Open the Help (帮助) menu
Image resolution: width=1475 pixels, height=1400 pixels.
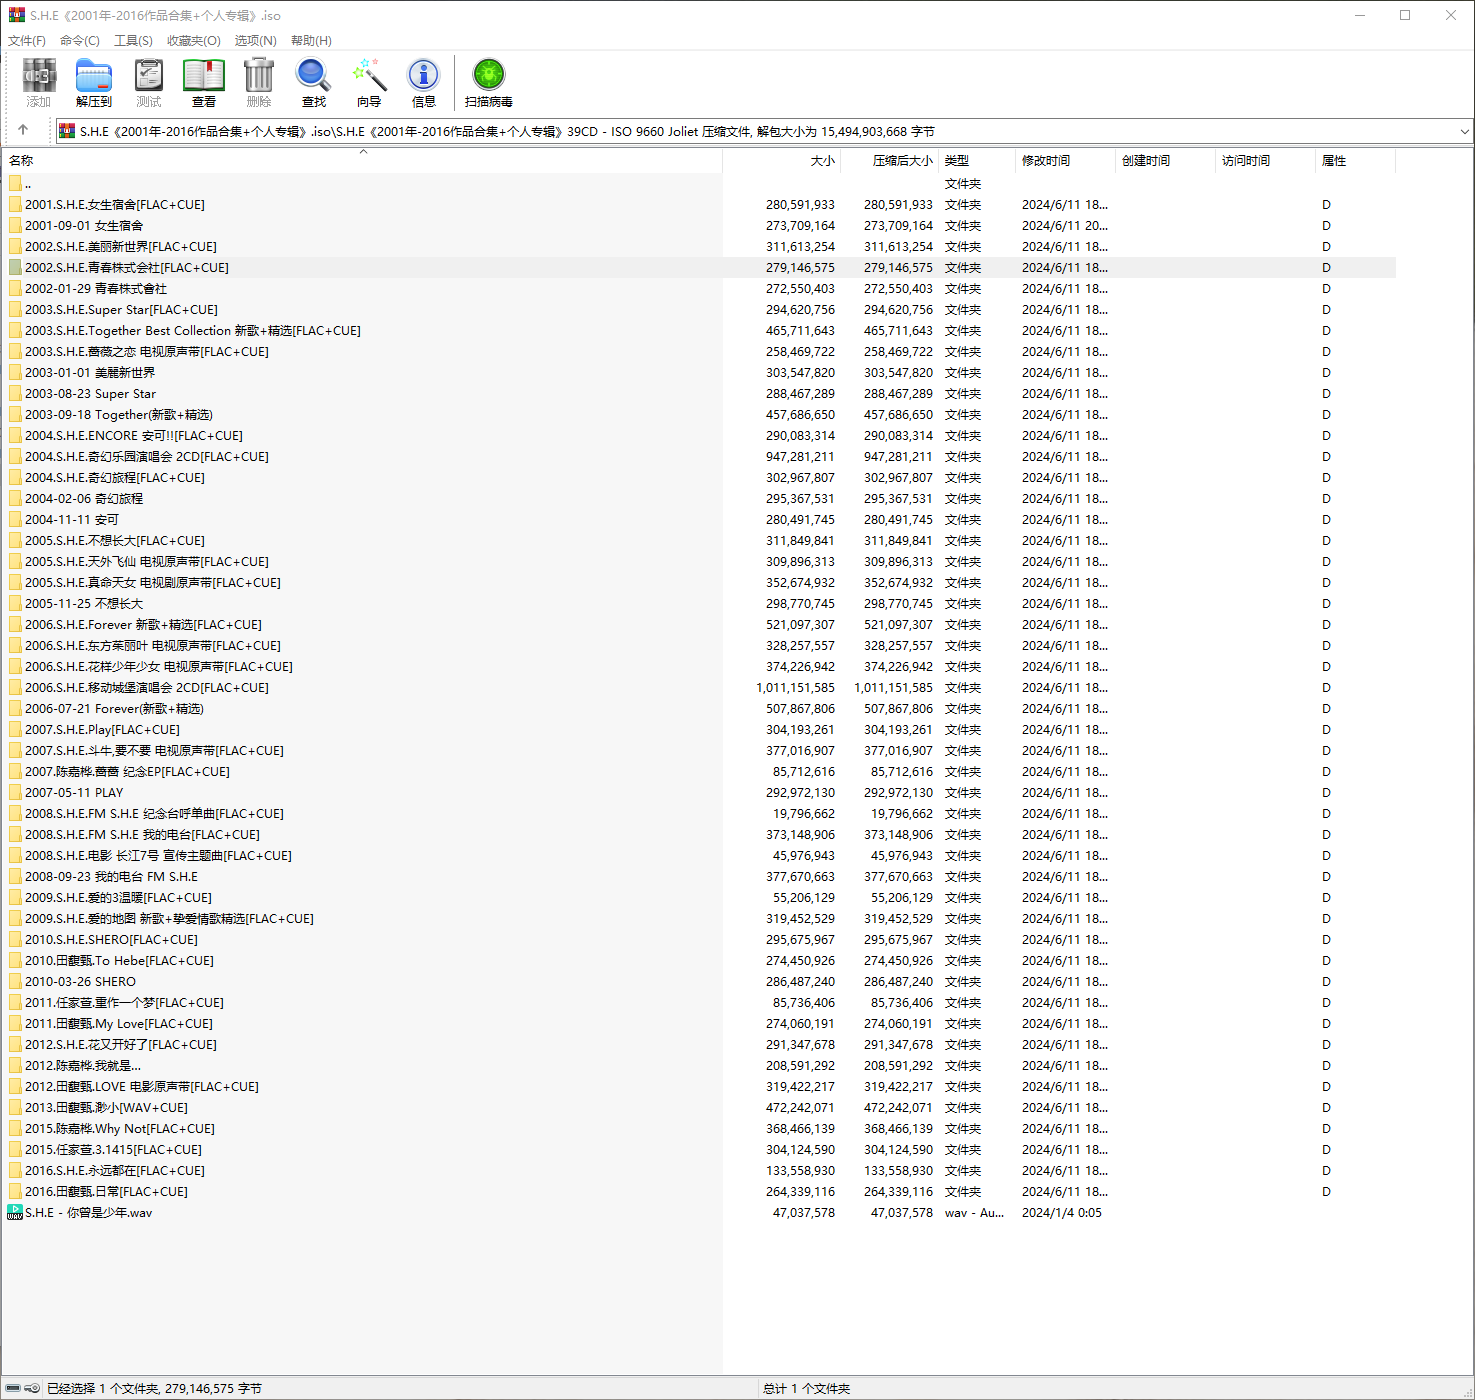point(311,40)
